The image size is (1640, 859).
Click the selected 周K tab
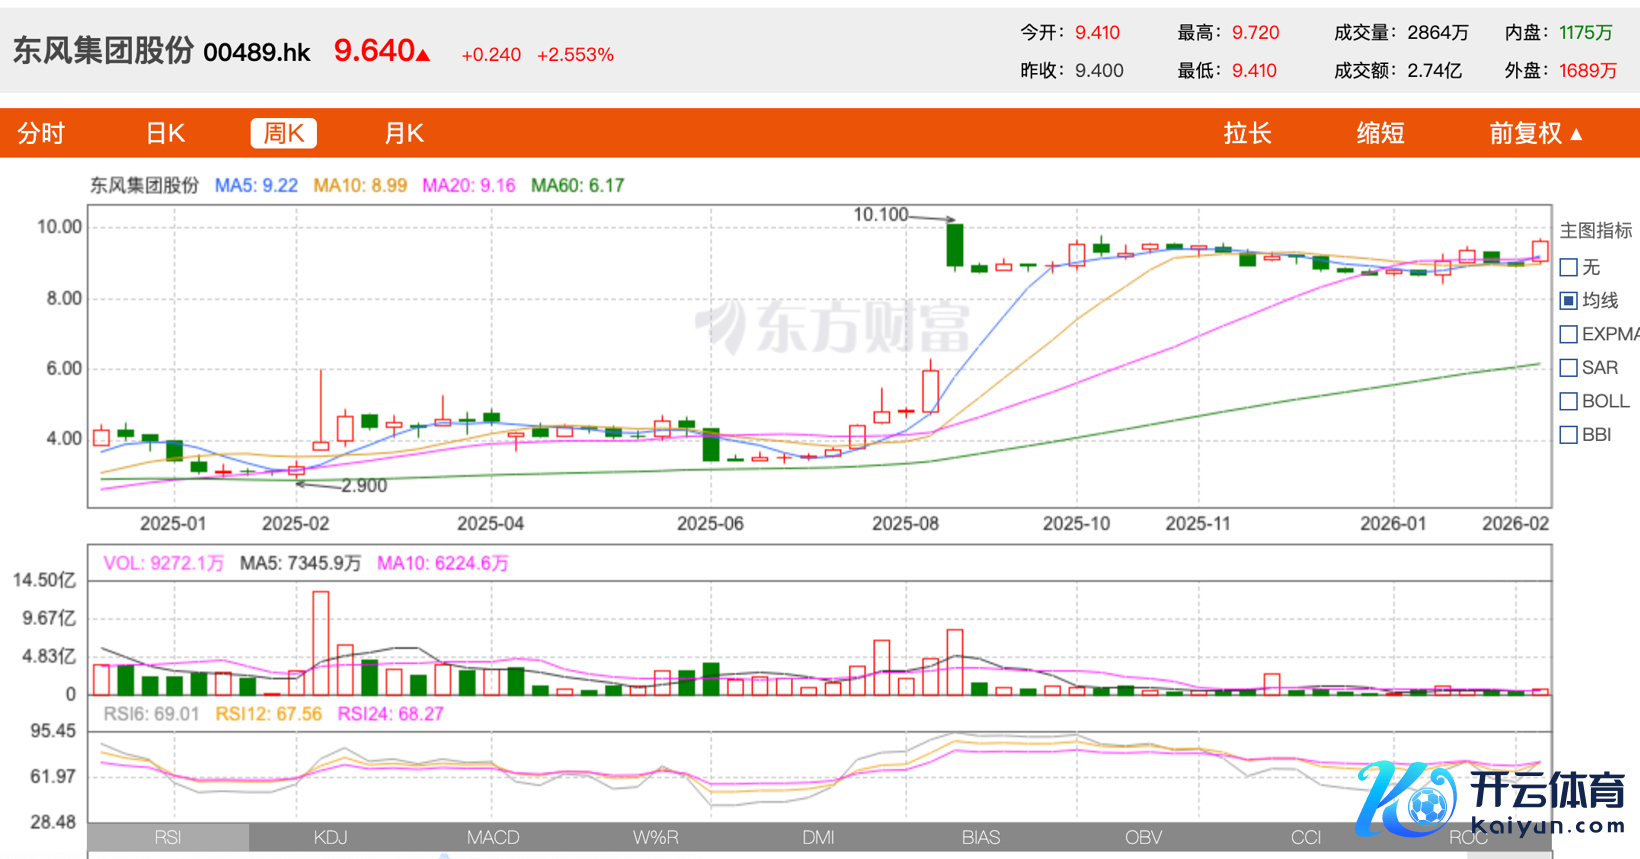pos(283,133)
